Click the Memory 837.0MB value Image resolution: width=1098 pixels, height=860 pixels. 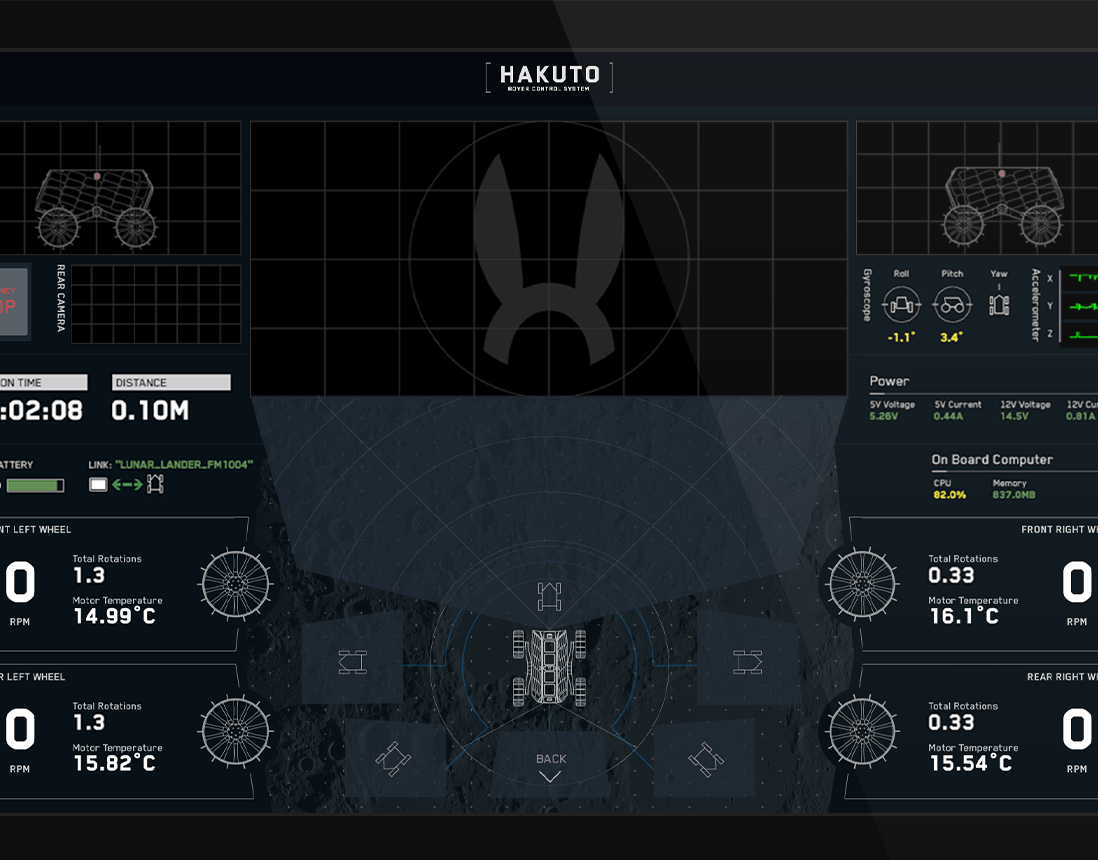1013,494
